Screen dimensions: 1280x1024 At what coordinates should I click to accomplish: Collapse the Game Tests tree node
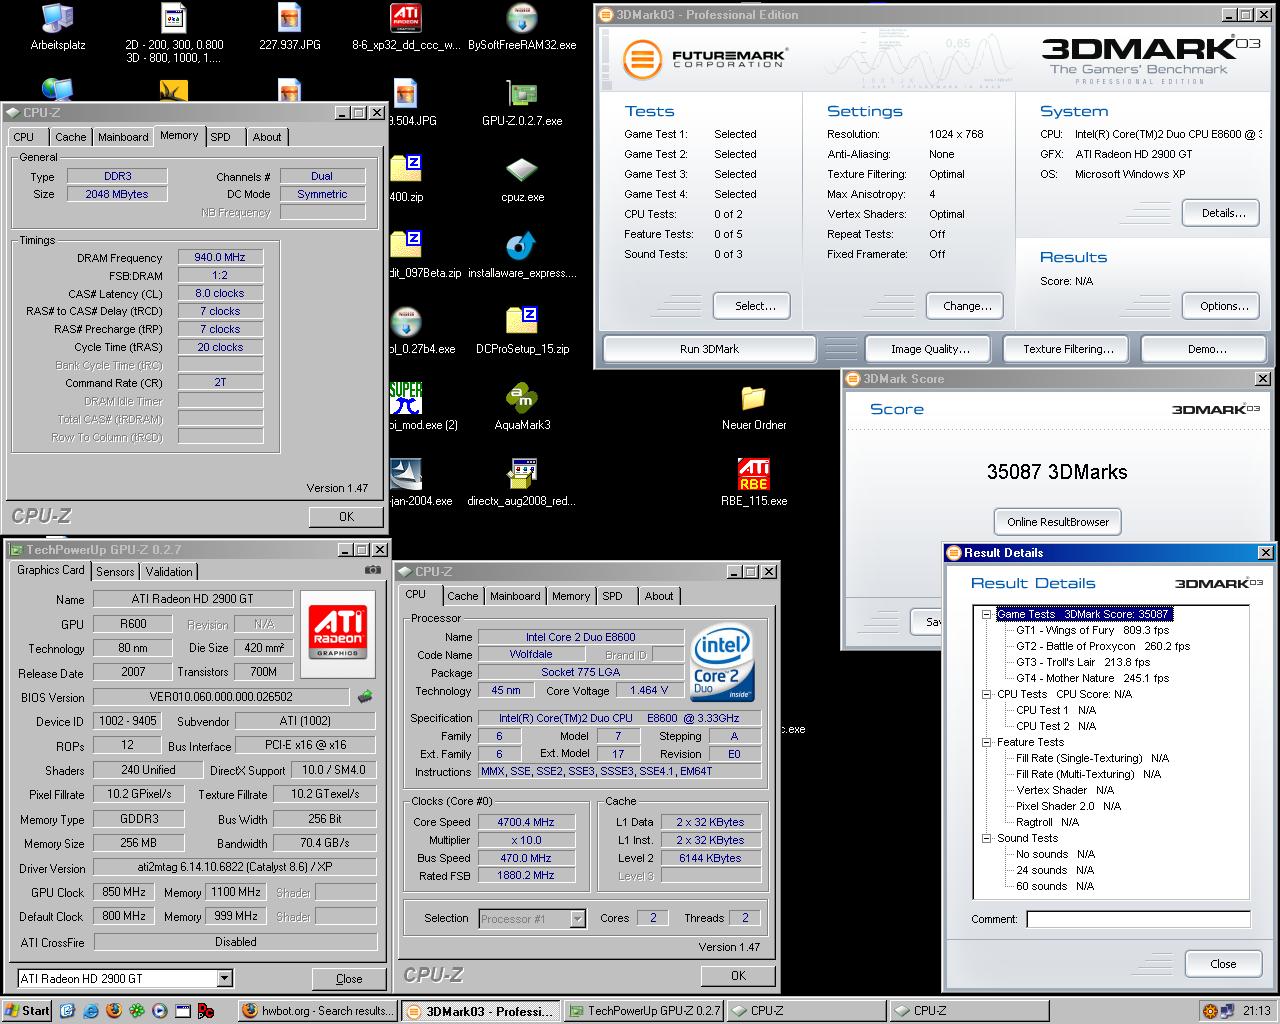point(986,614)
